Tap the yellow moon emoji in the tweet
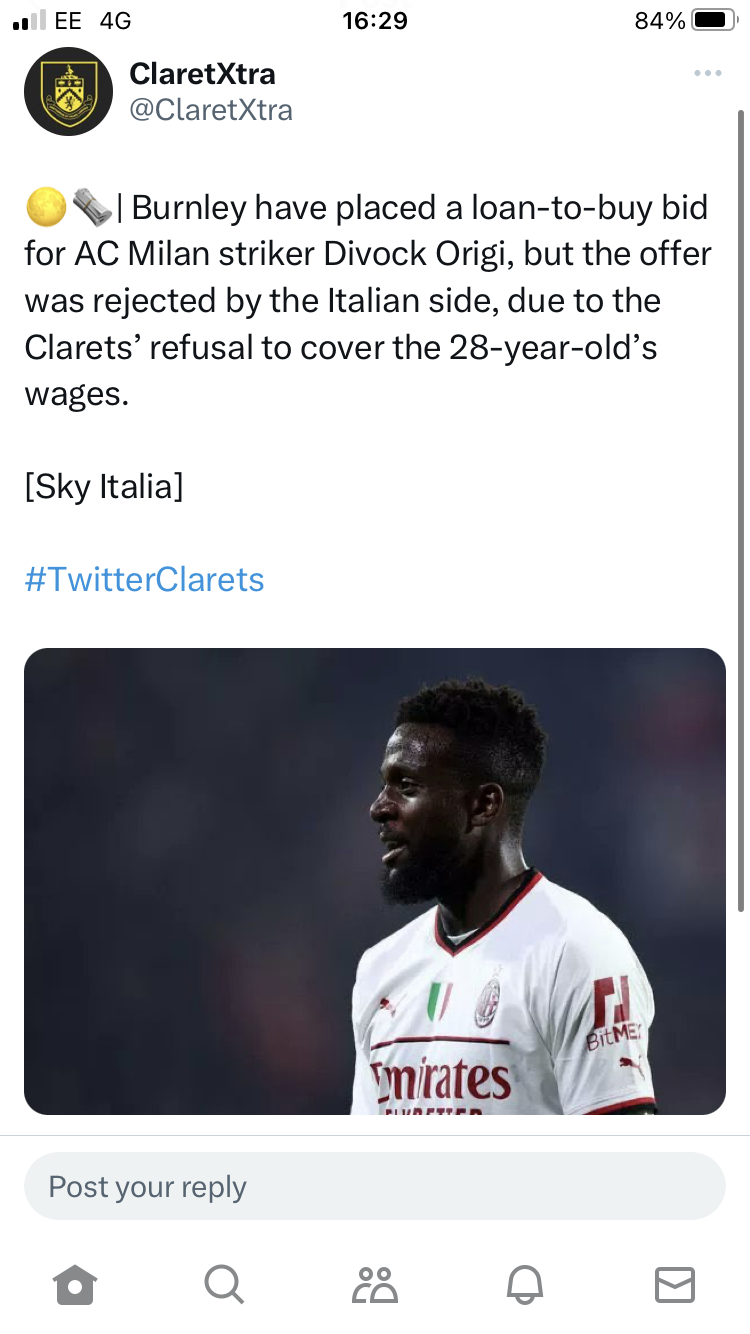 click(x=45, y=208)
